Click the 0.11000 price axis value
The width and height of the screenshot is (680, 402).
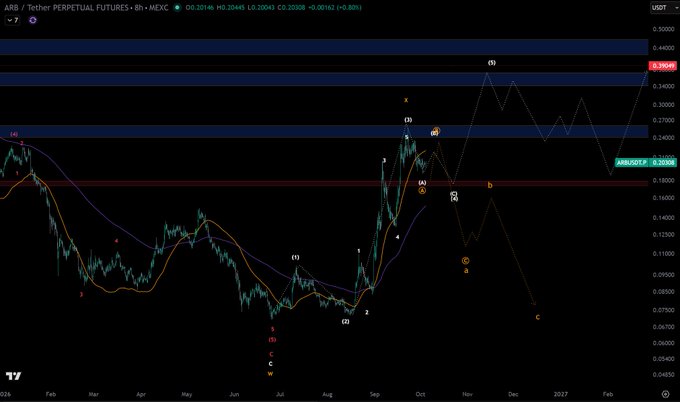pyautogui.click(x=664, y=254)
